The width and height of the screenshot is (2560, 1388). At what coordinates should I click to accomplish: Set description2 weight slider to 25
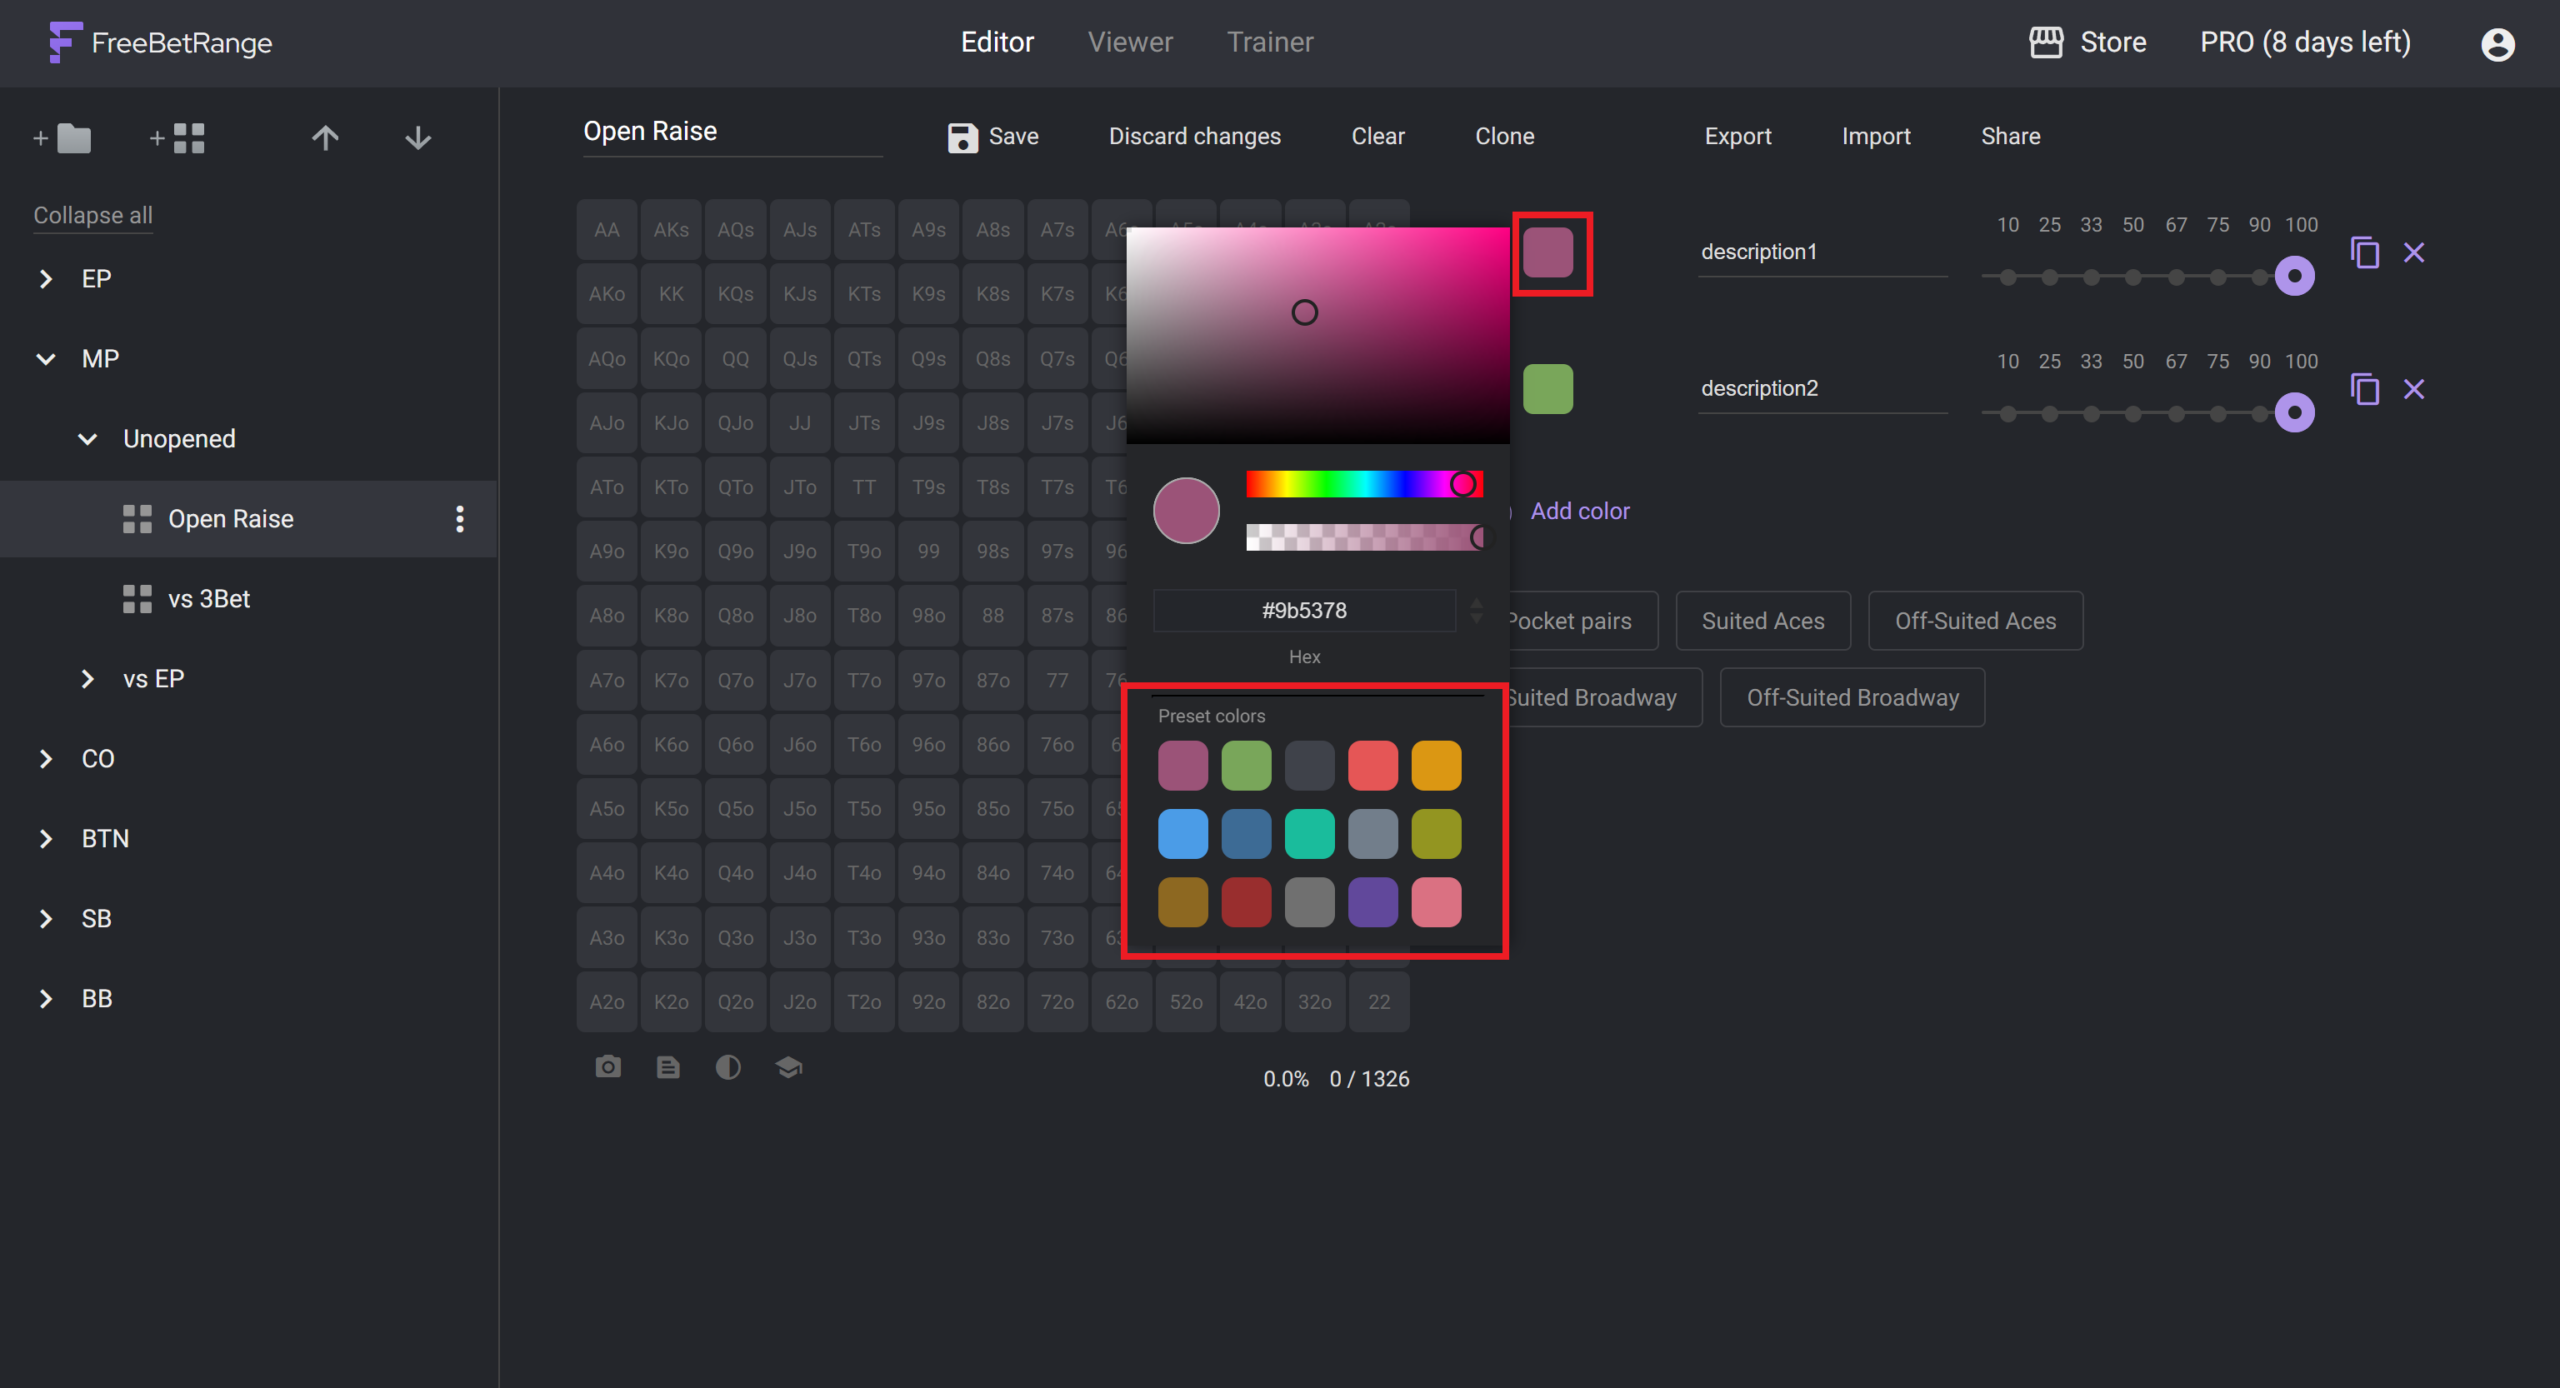tap(2050, 413)
